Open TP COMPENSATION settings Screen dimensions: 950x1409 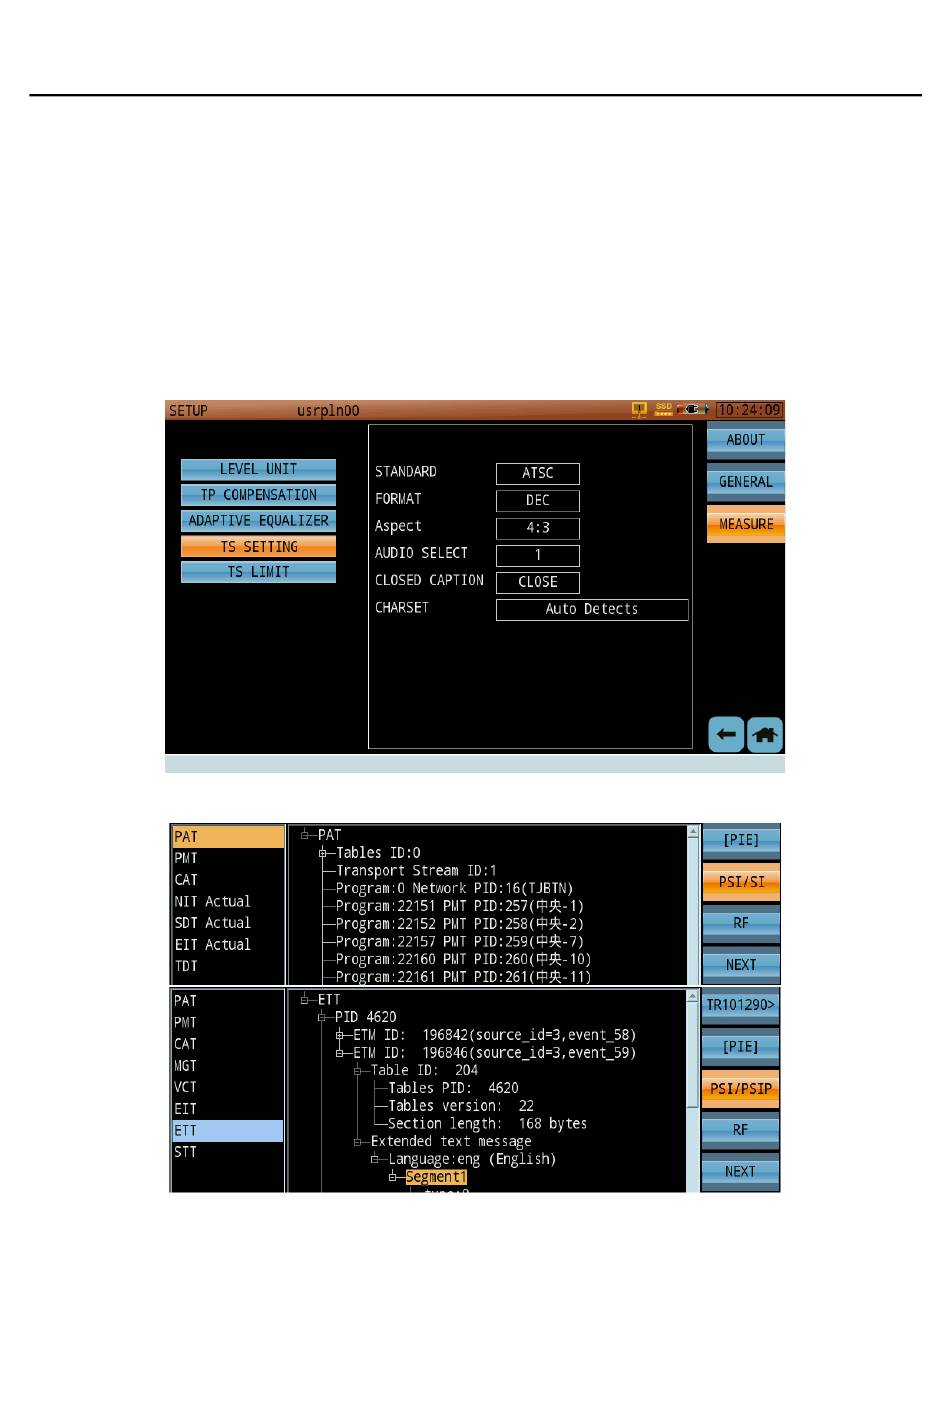pyautogui.click(x=258, y=495)
